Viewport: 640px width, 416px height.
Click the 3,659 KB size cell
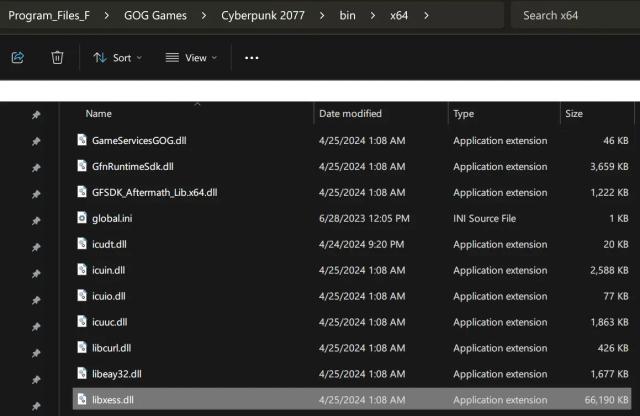click(609, 167)
